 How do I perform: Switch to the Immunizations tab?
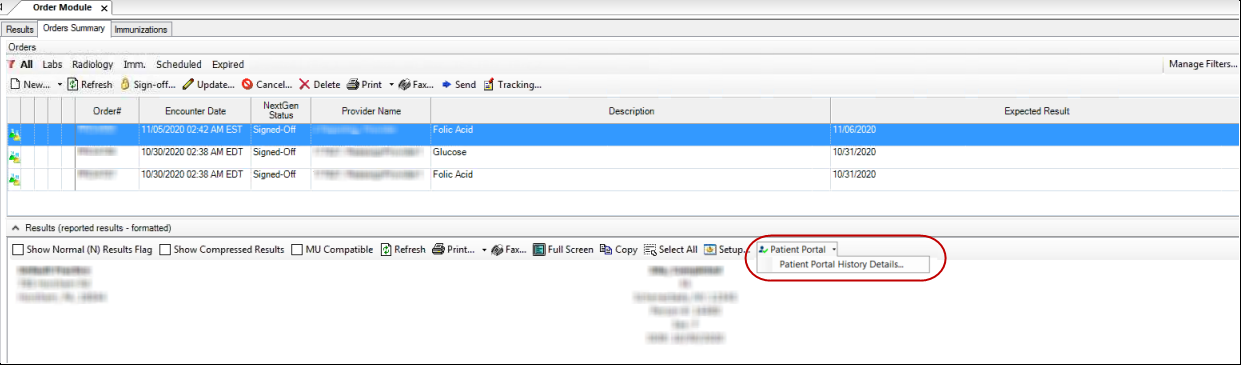tap(141, 29)
